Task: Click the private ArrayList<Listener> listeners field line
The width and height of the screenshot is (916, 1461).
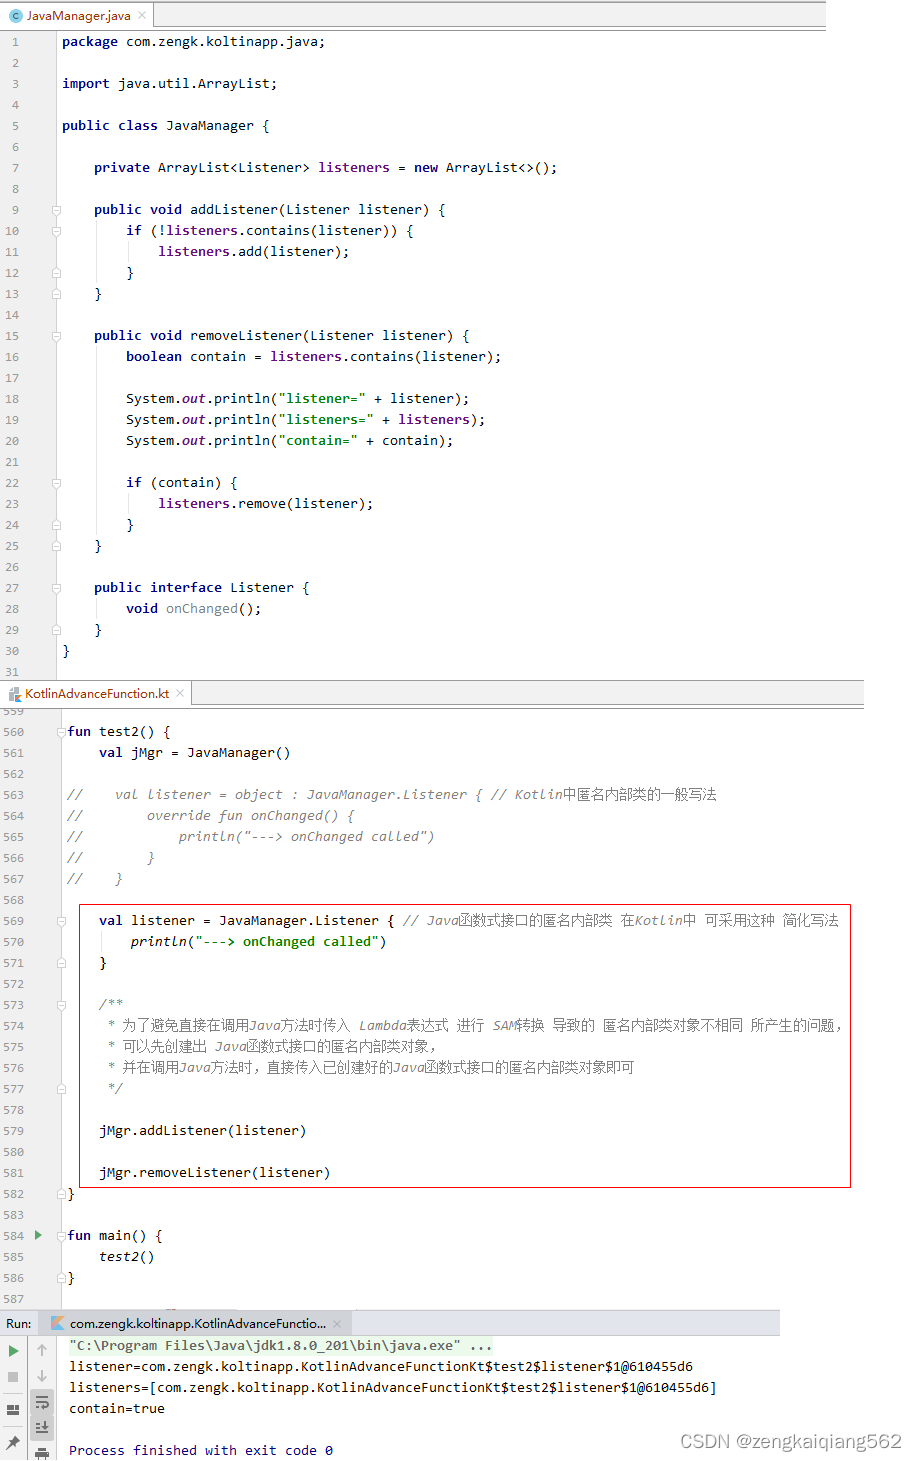Action: [326, 168]
